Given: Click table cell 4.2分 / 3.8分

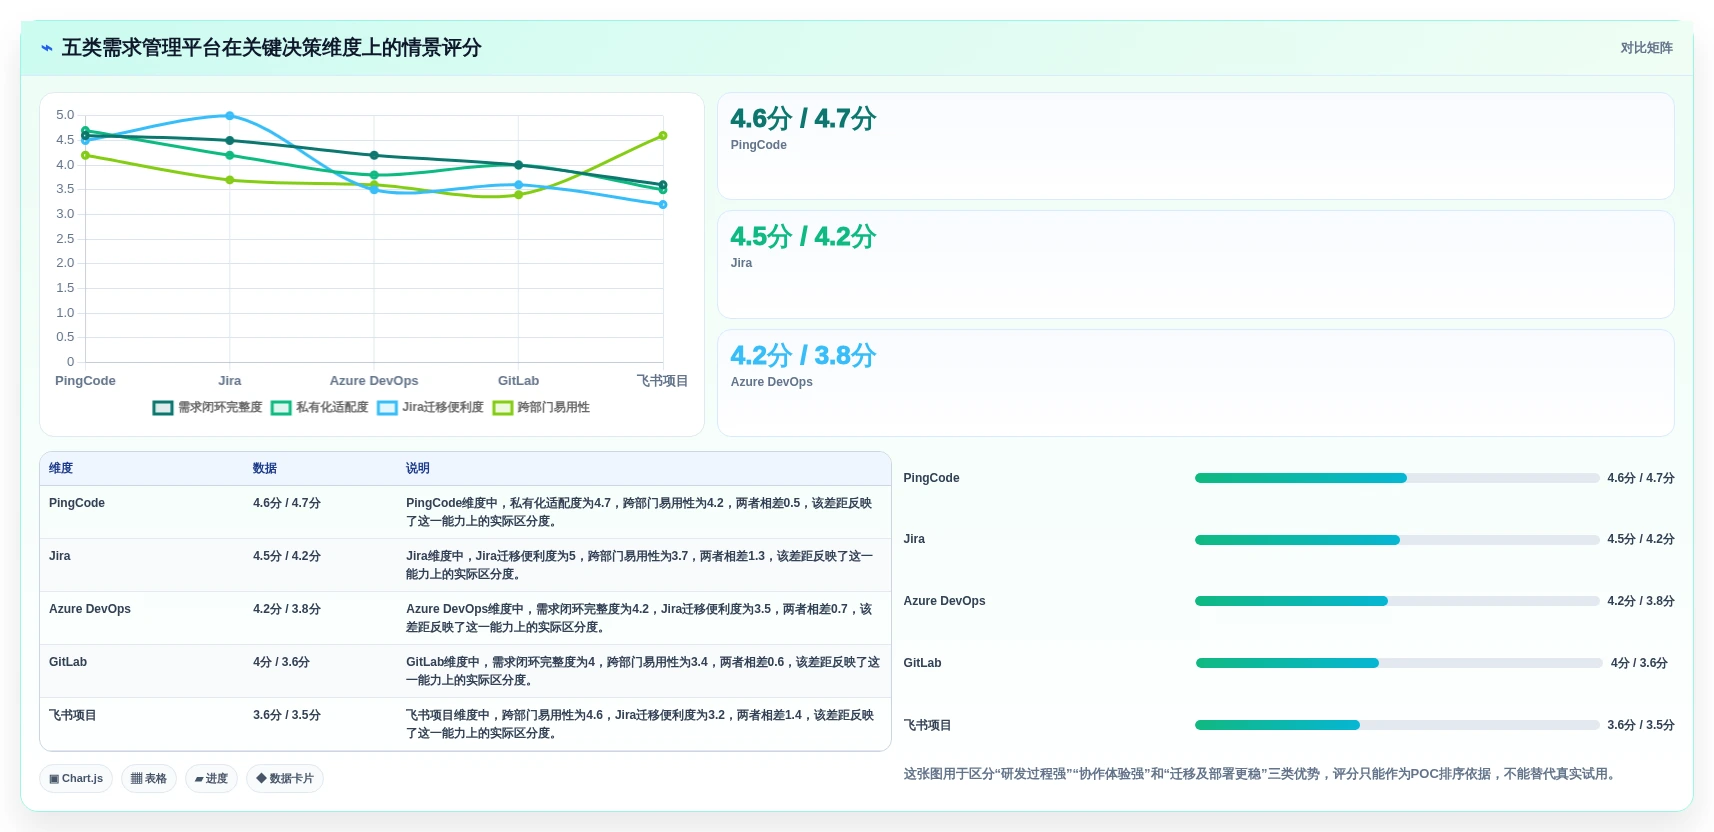Looking at the screenshot, I should coord(287,609).
